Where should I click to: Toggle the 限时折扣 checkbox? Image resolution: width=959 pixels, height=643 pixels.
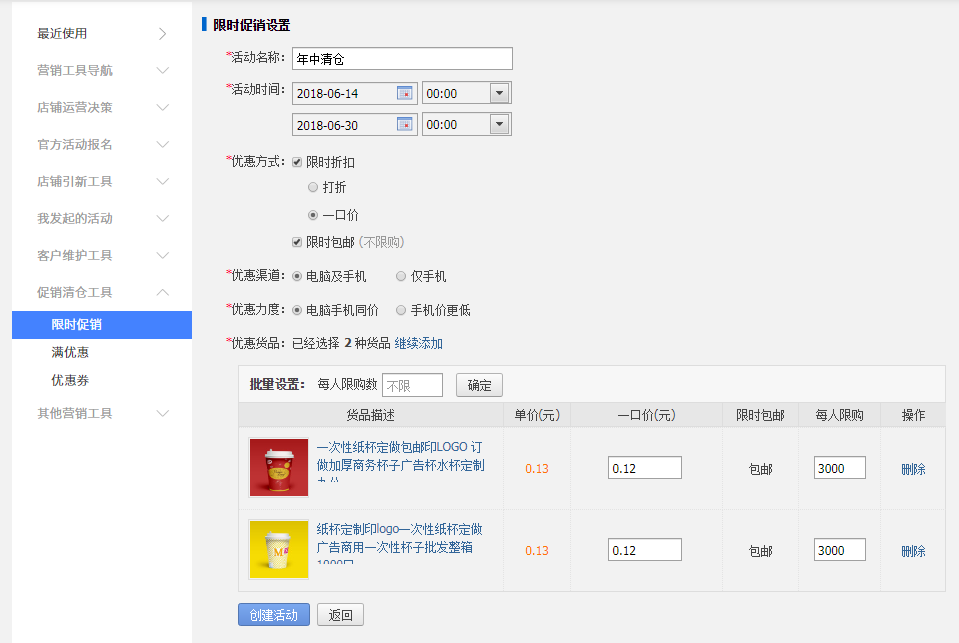coord(297,162)
